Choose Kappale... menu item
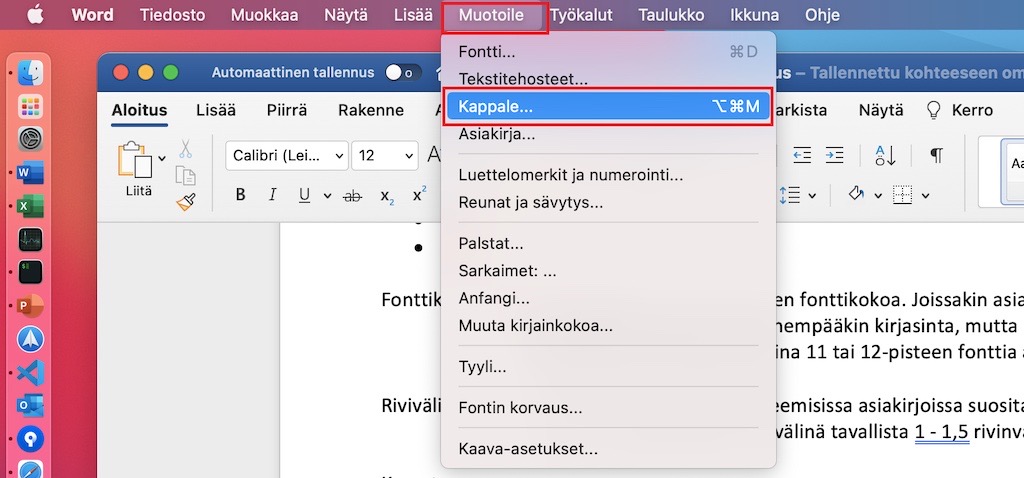This screenshot has height=478, width=1024. tap(608, 107)
